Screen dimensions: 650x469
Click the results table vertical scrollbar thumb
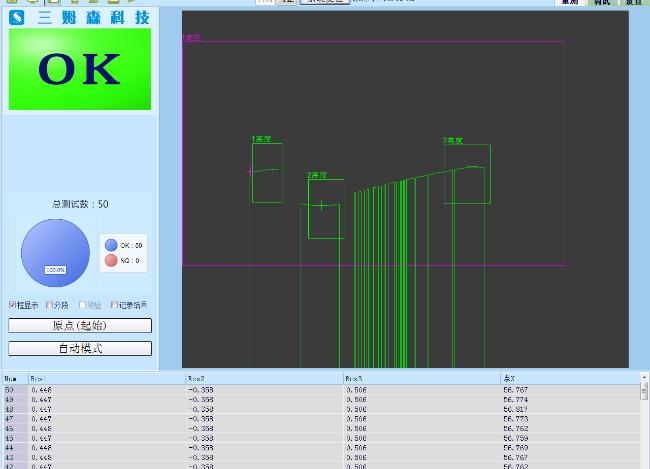coord(644,391)
